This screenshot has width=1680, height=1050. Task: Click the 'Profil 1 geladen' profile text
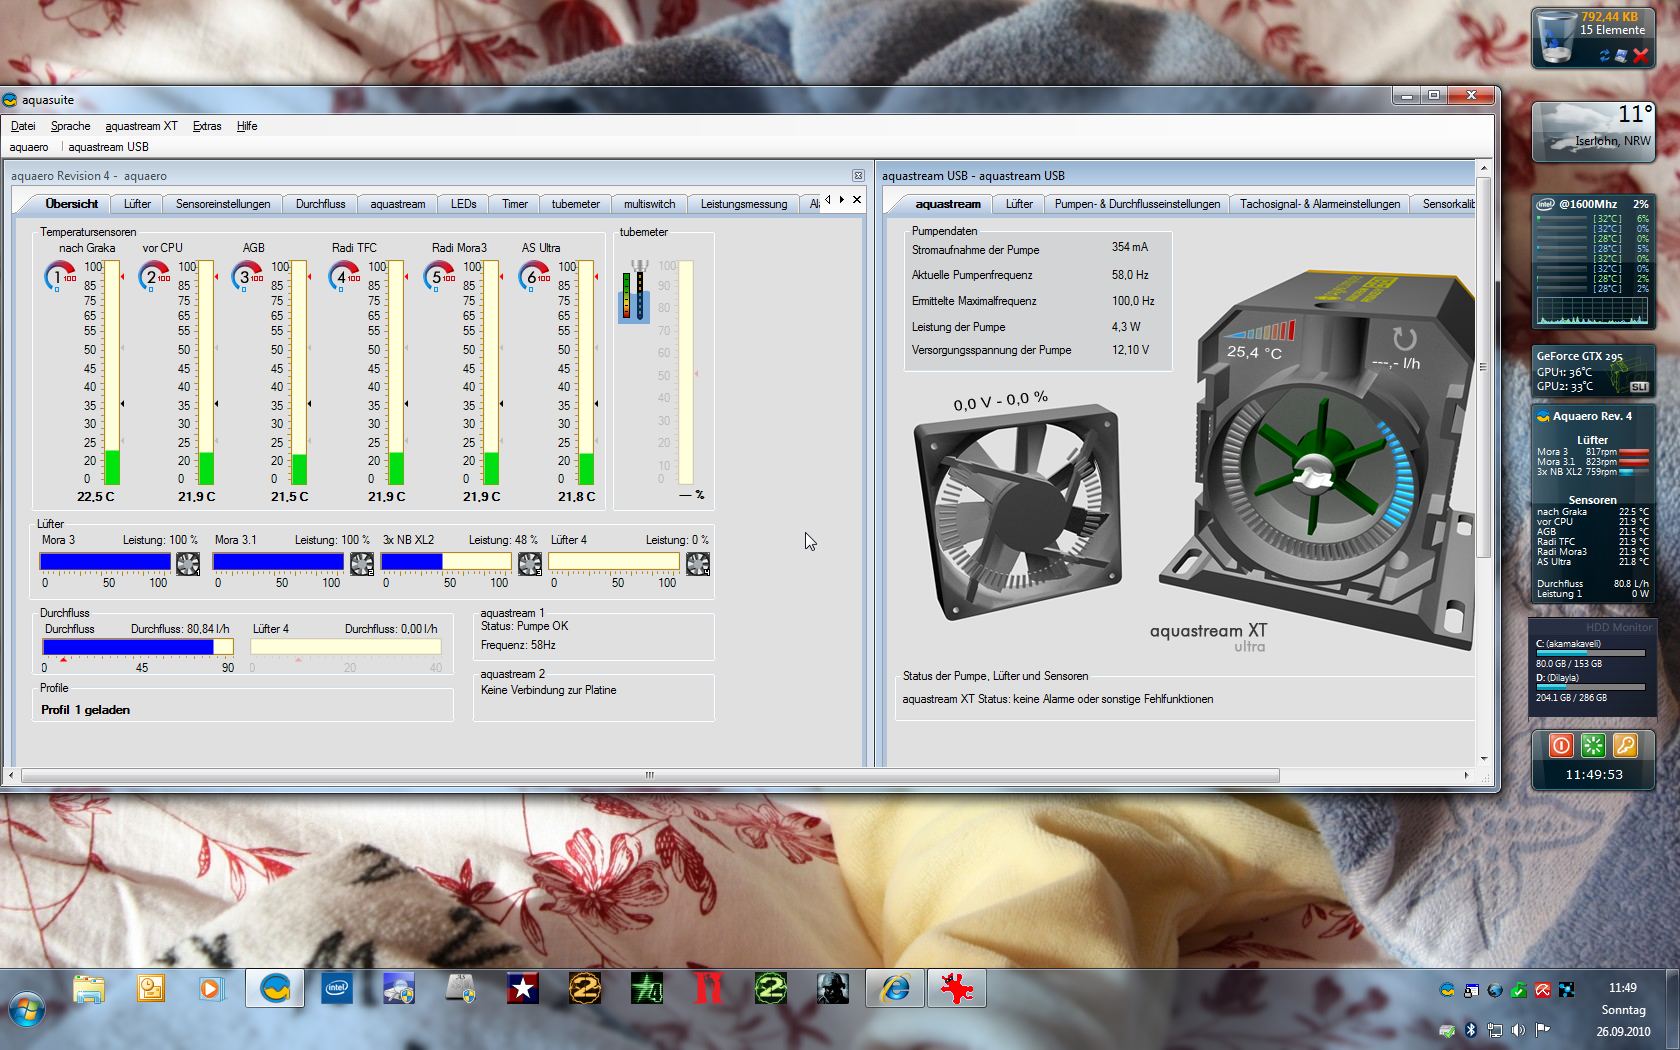click(x=85, y=710)
